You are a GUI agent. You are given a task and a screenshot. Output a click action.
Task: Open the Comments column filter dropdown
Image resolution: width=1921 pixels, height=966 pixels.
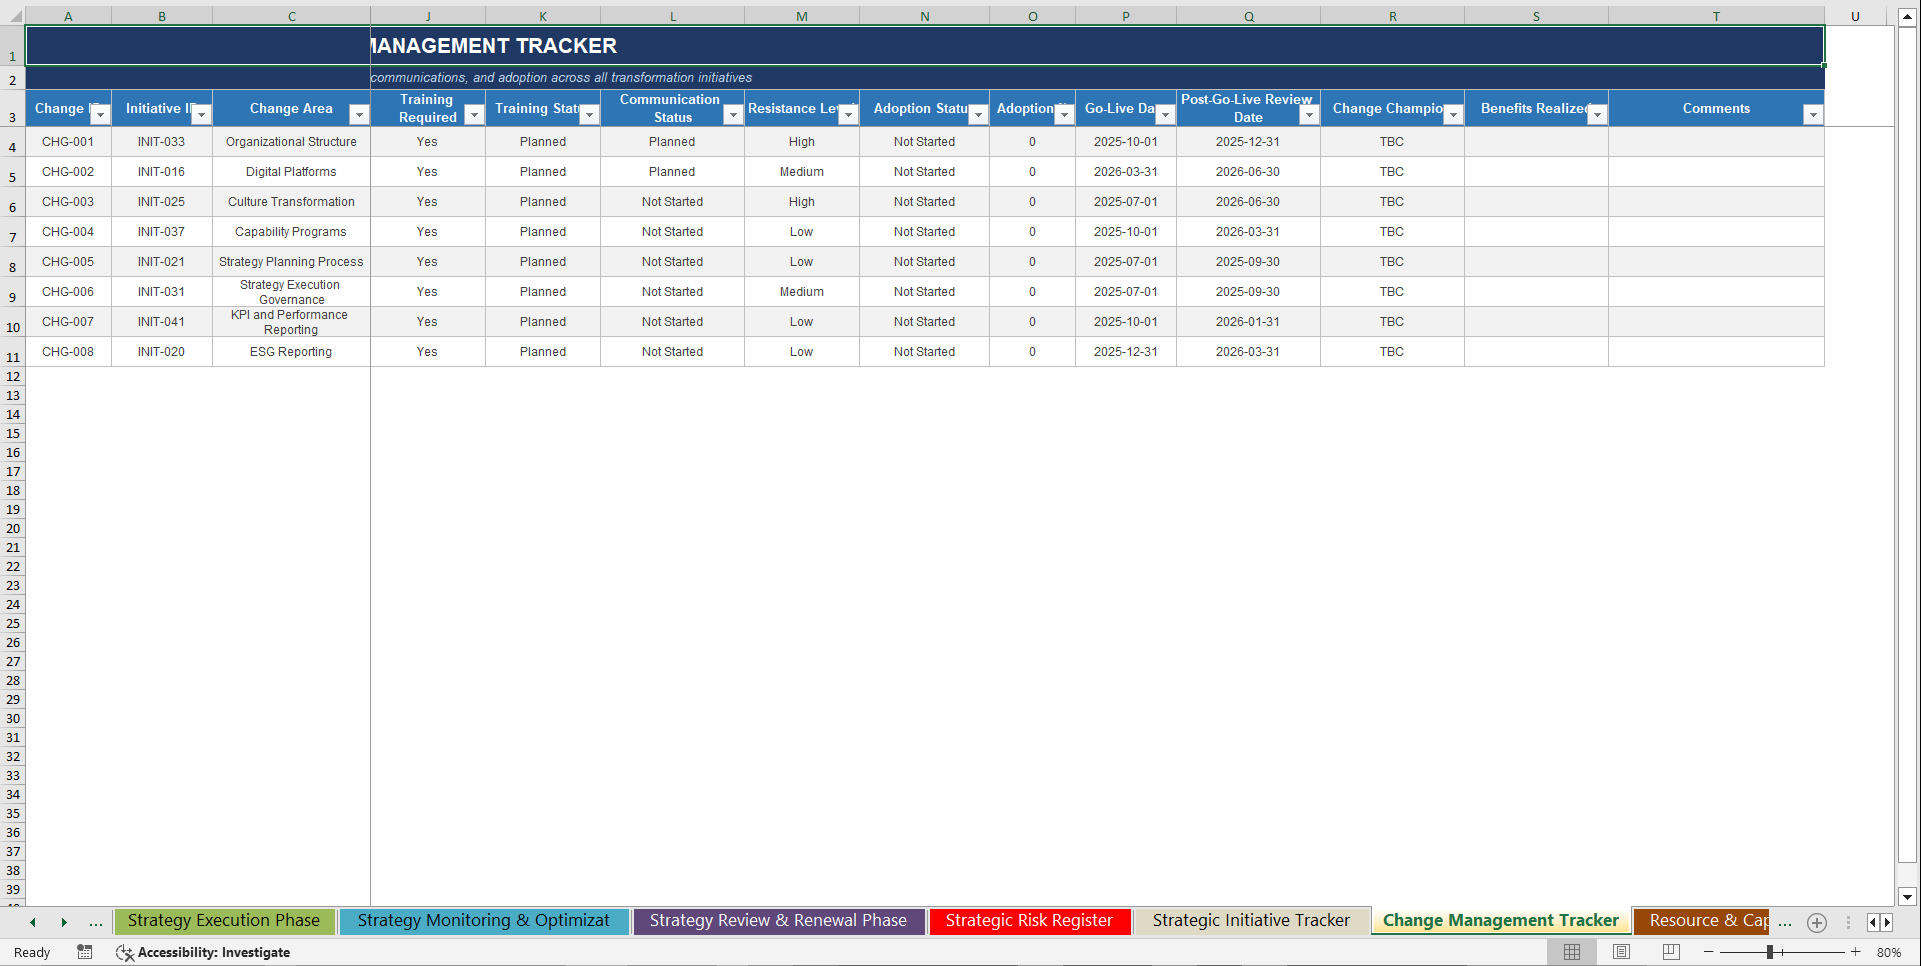1813,115
